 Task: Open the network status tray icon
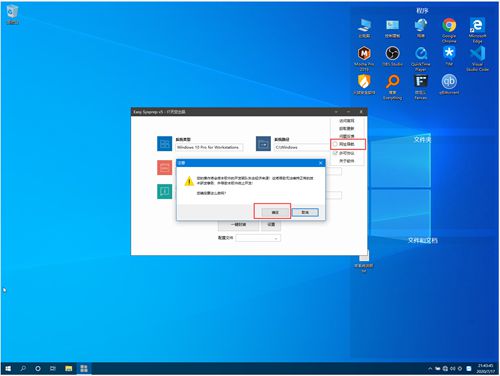click(445, 368)
